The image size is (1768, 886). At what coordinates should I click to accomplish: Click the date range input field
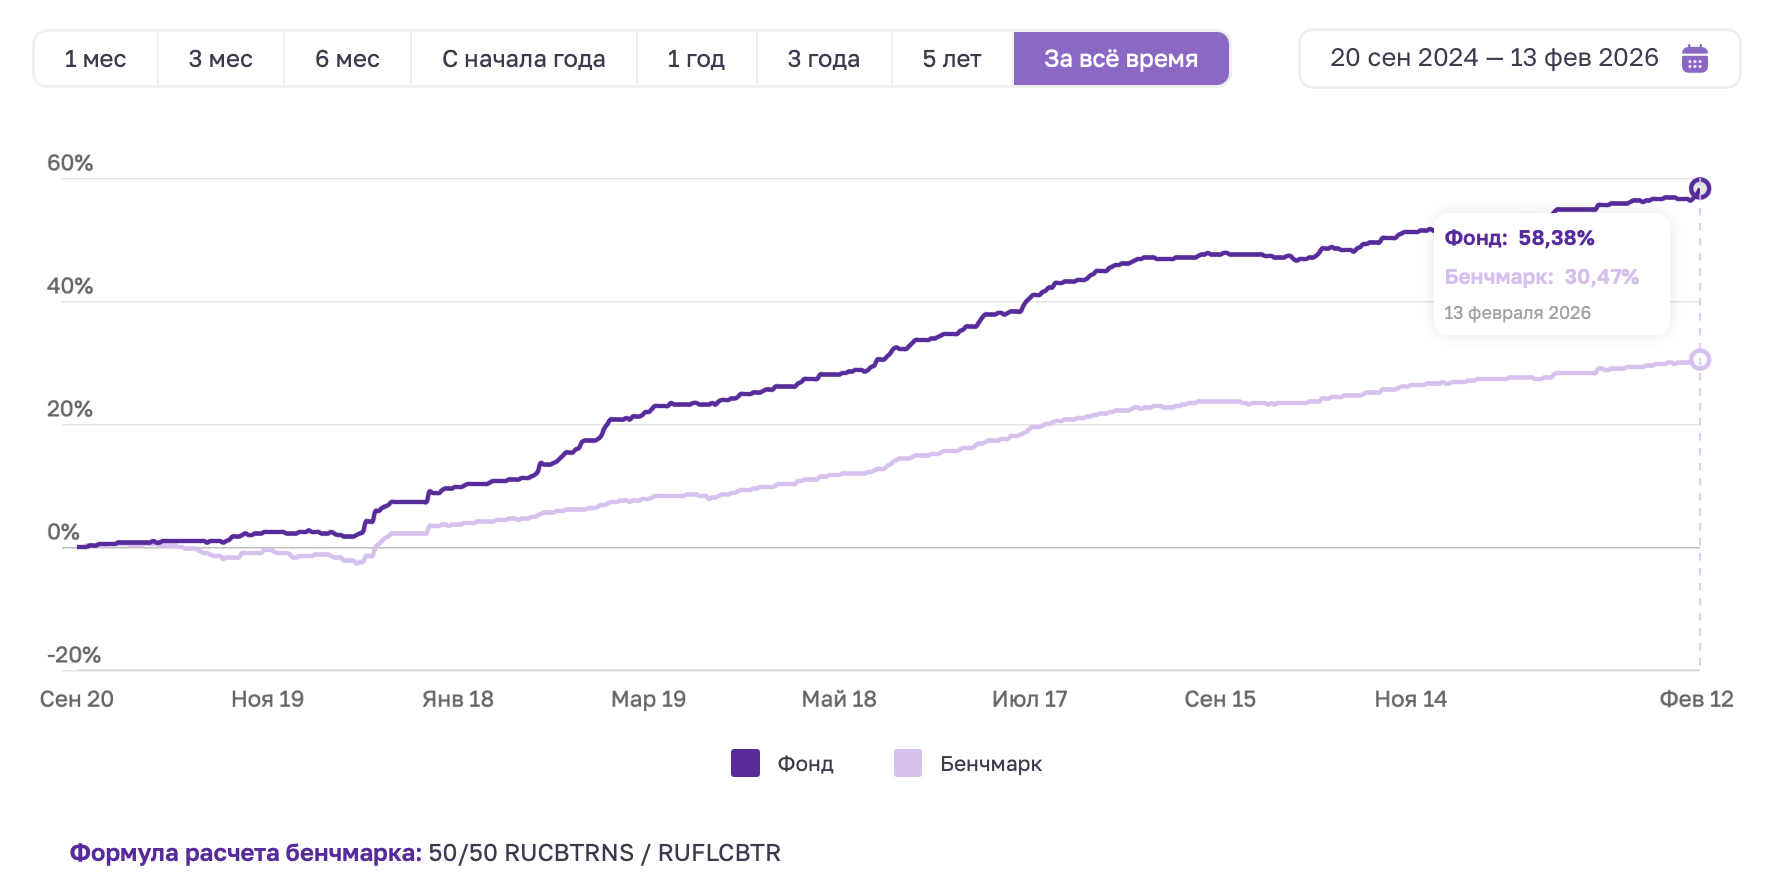(1494, 59)
